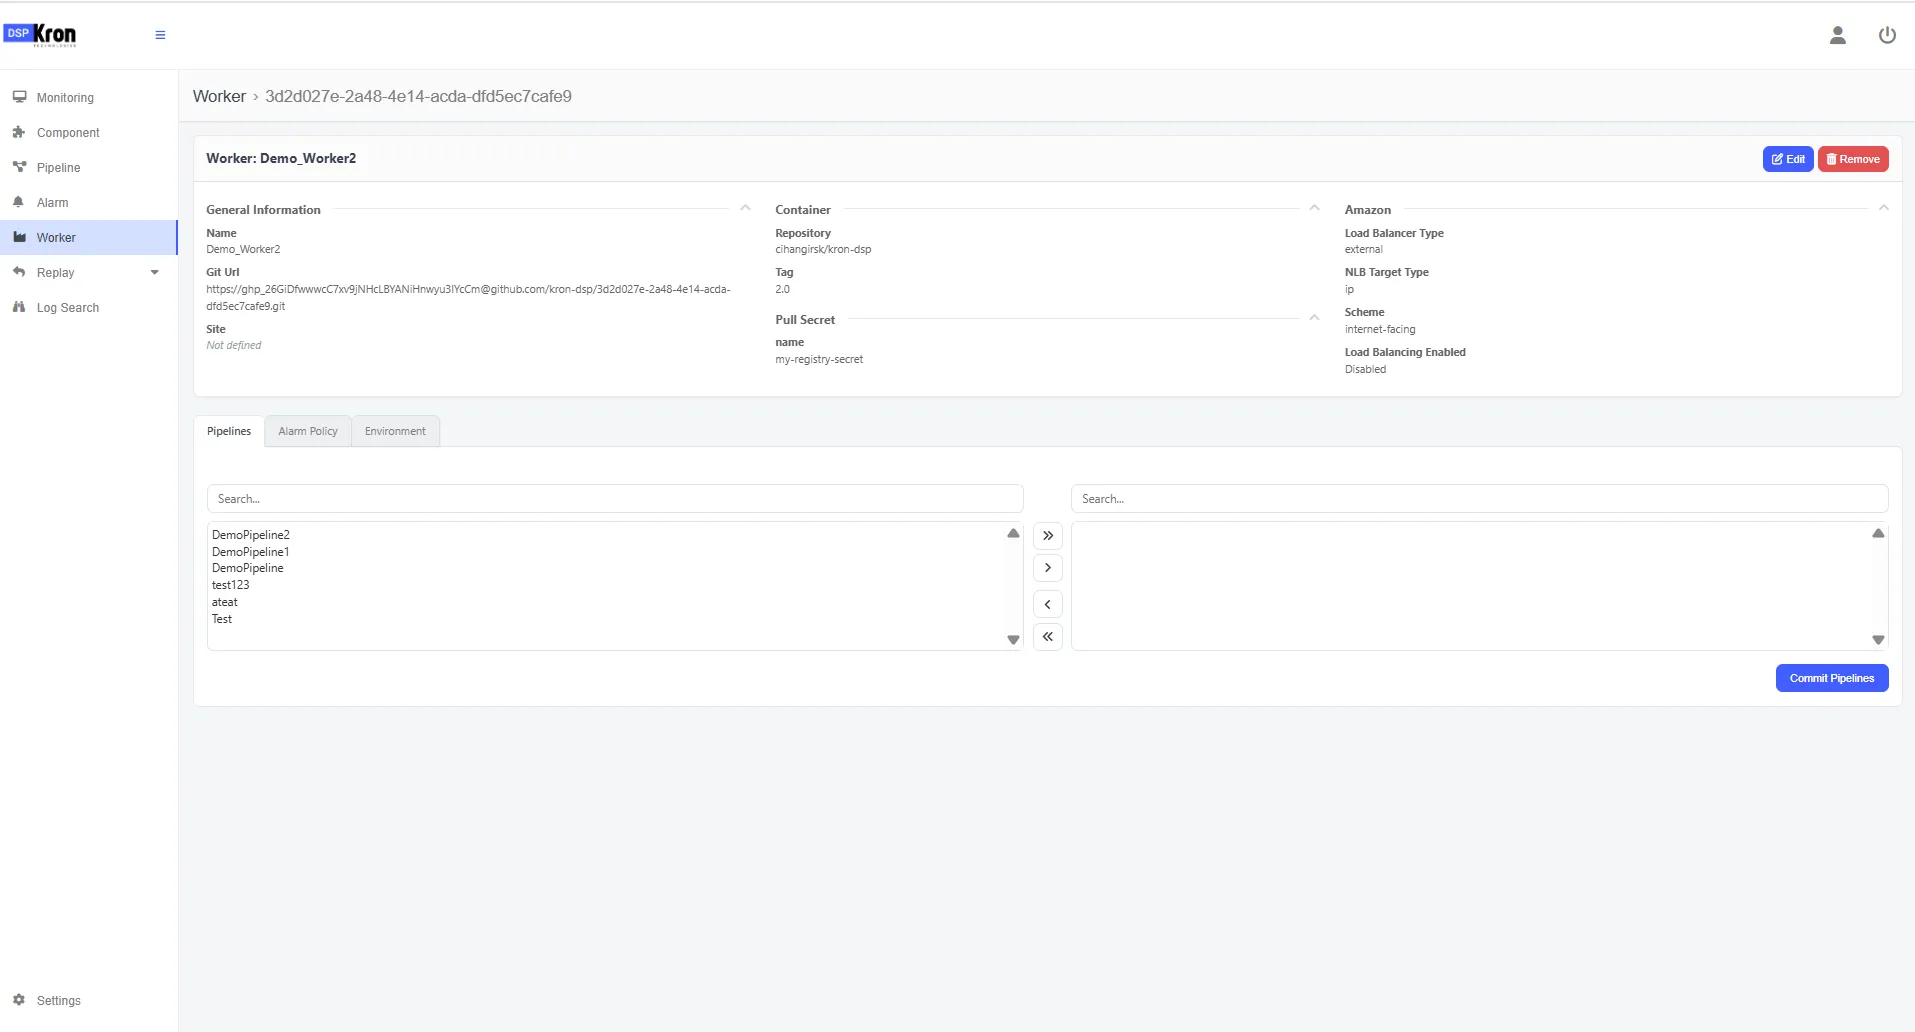The width and height of the screenshot is (1915, 1032).
Task: Select DemoPipeline2 in the list
Action: point(251,535)
